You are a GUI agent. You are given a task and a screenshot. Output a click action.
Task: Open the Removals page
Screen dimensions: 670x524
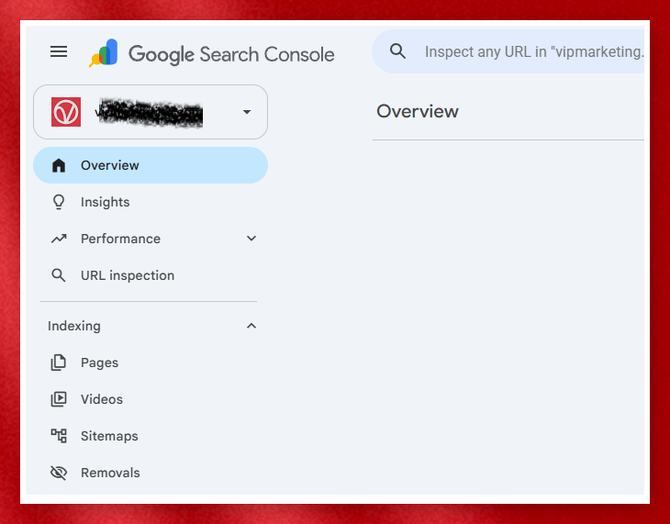click(150, 473)
